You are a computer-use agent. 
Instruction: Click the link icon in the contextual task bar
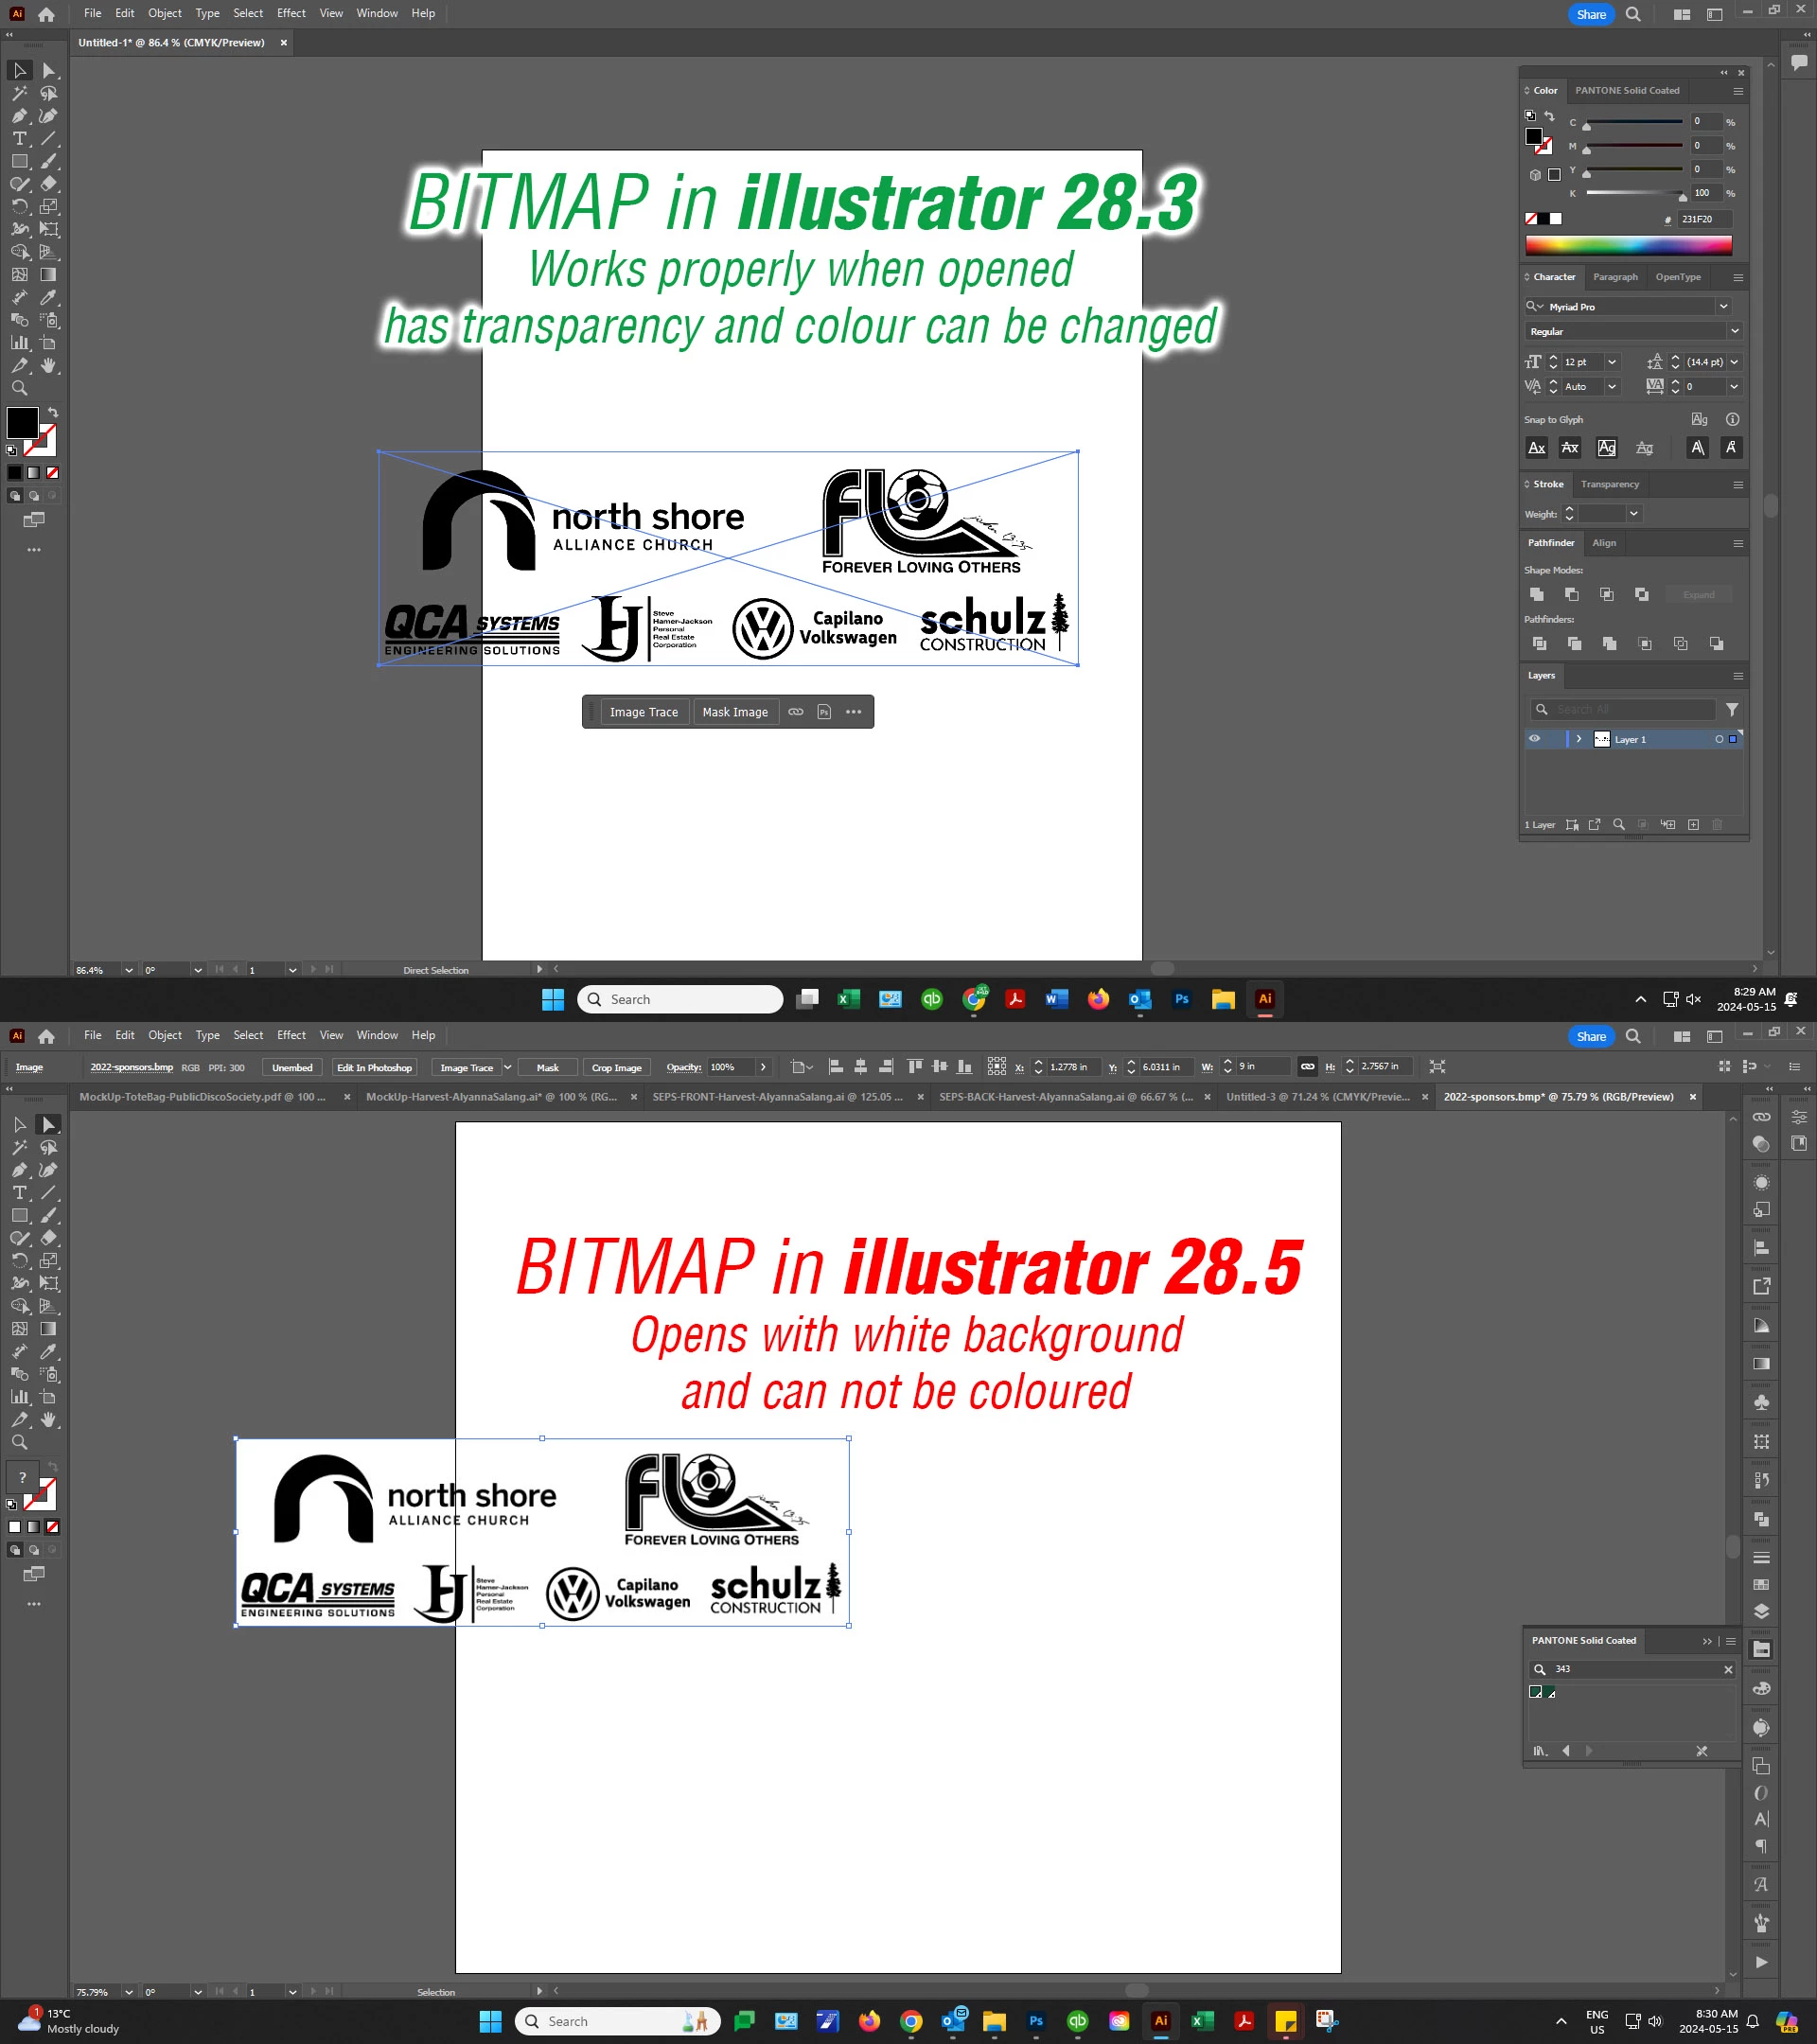[796, 712]
